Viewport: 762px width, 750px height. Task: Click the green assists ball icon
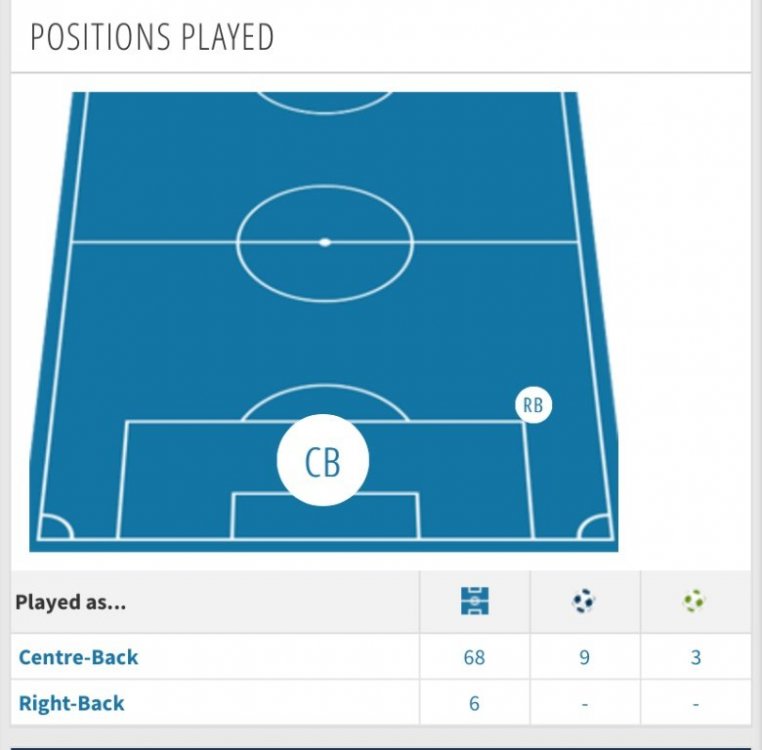click(695, 601)
